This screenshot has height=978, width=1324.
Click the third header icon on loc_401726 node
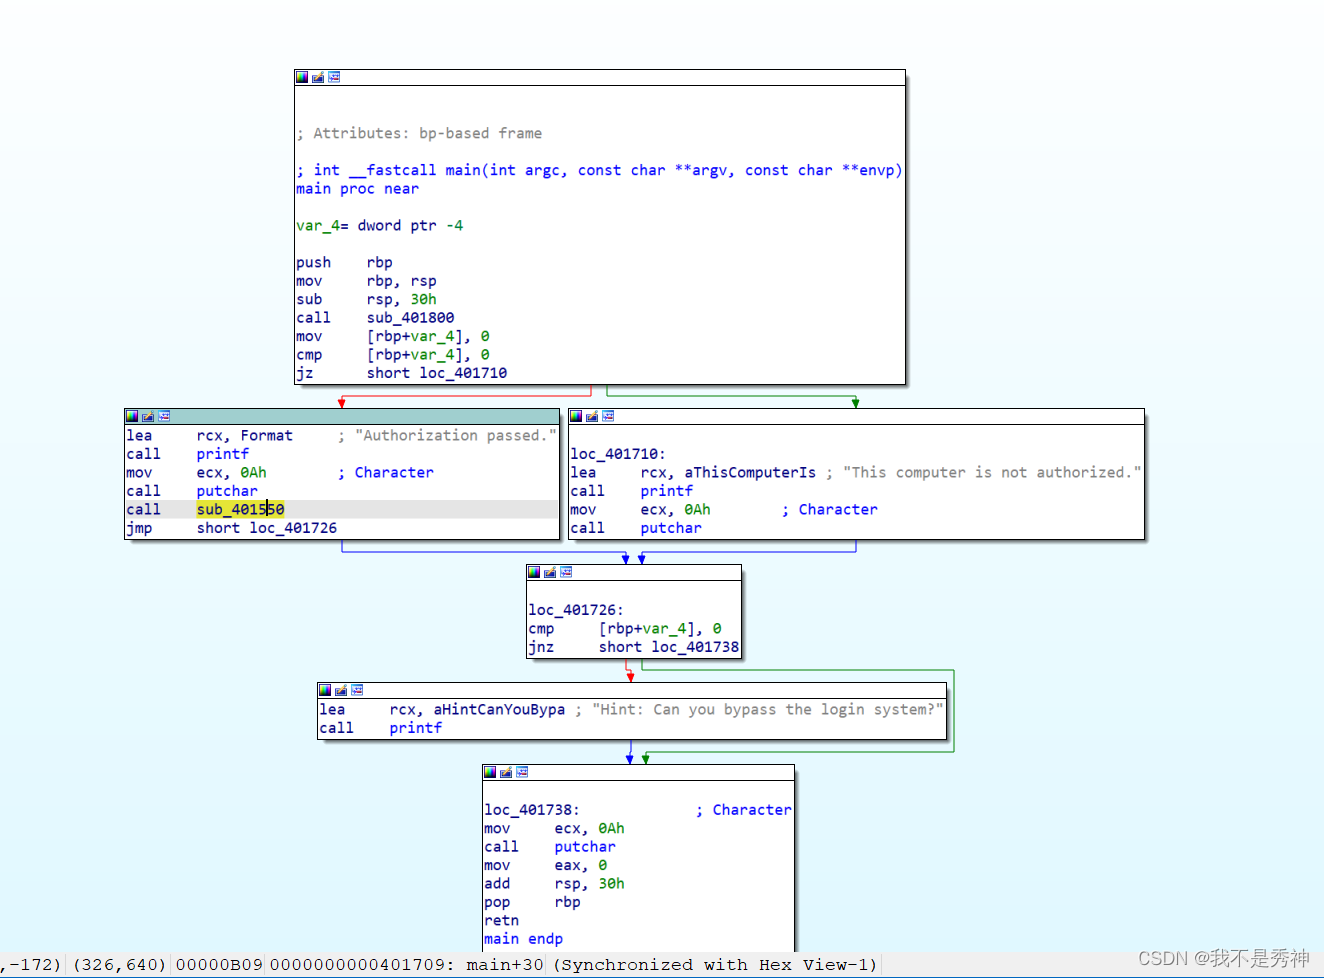click(566, 572)
